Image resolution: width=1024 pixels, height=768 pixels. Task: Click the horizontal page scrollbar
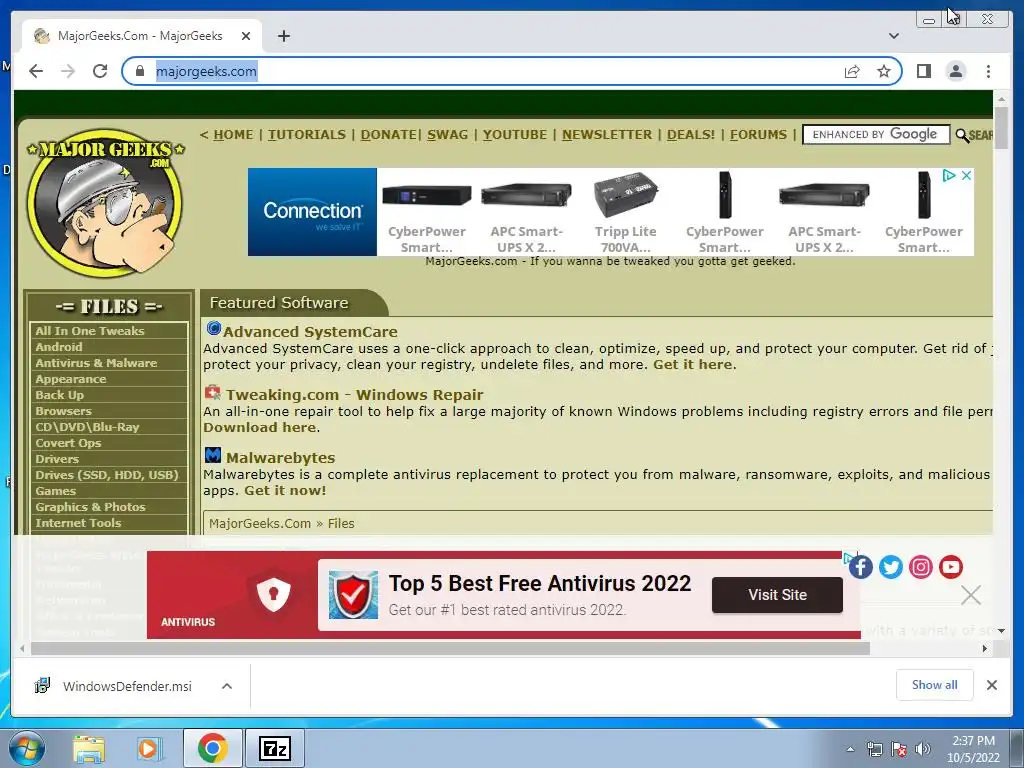coord(450,648)
